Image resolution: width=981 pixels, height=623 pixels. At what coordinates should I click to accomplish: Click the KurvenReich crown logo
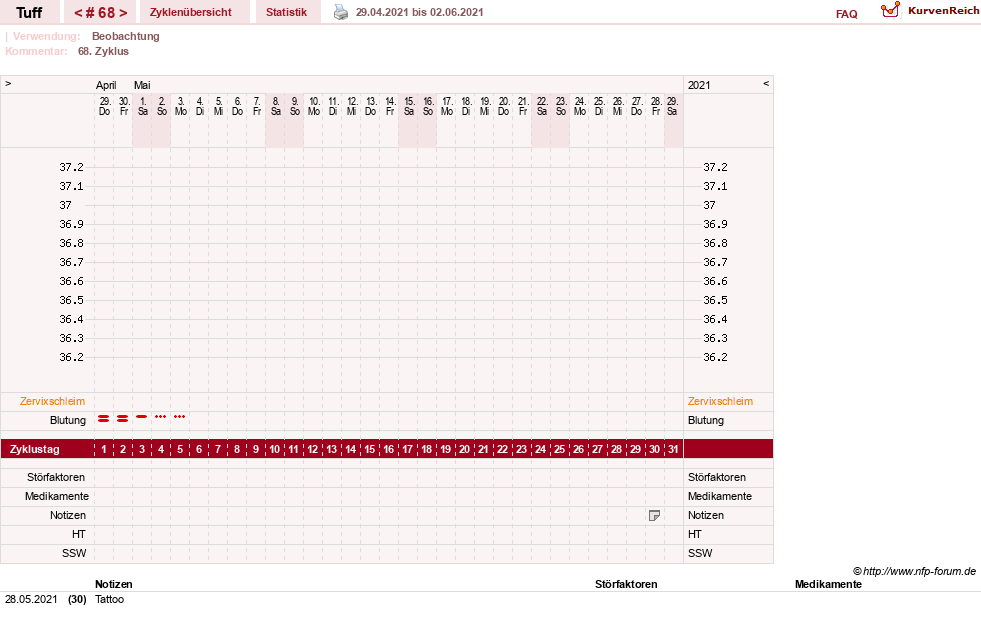point(890,11)
